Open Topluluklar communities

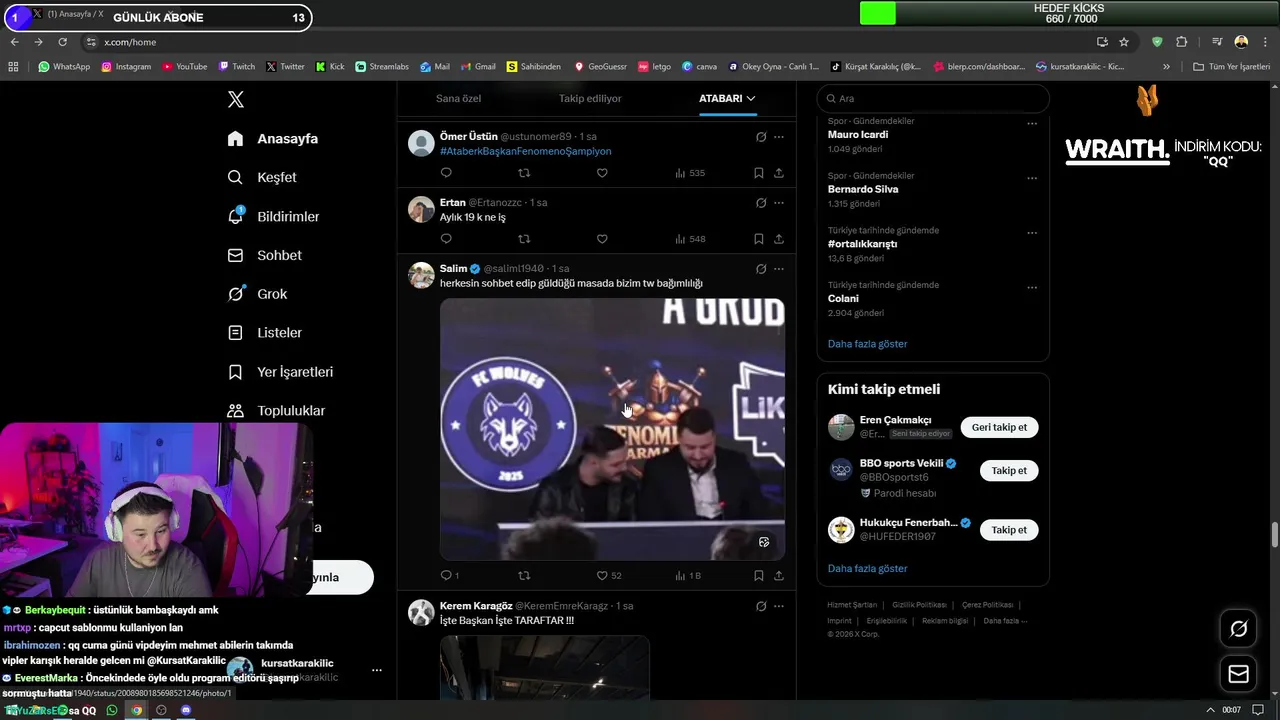coord(277,411)
